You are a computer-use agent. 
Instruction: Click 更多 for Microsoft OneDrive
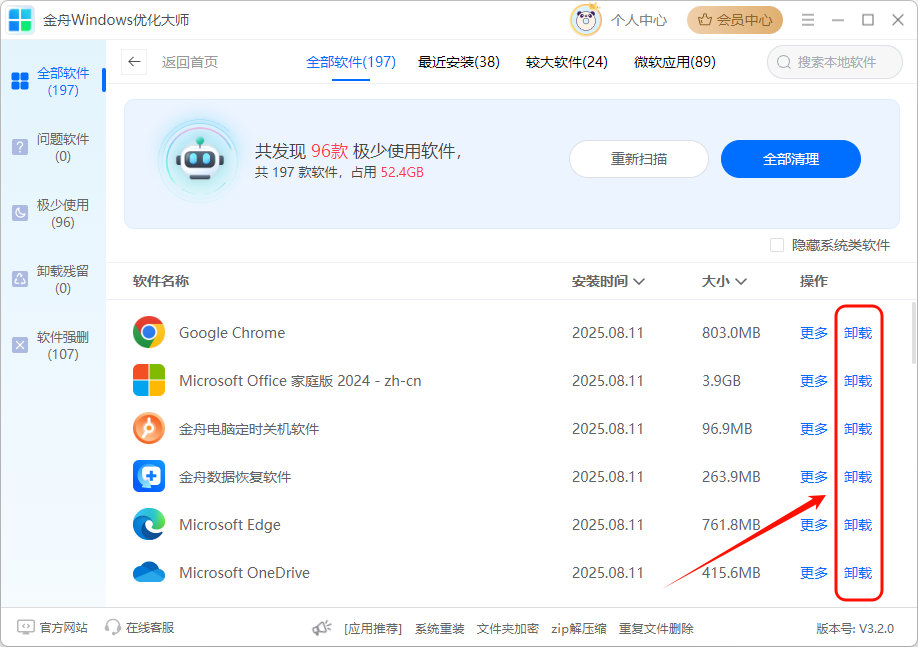point(814,573)
